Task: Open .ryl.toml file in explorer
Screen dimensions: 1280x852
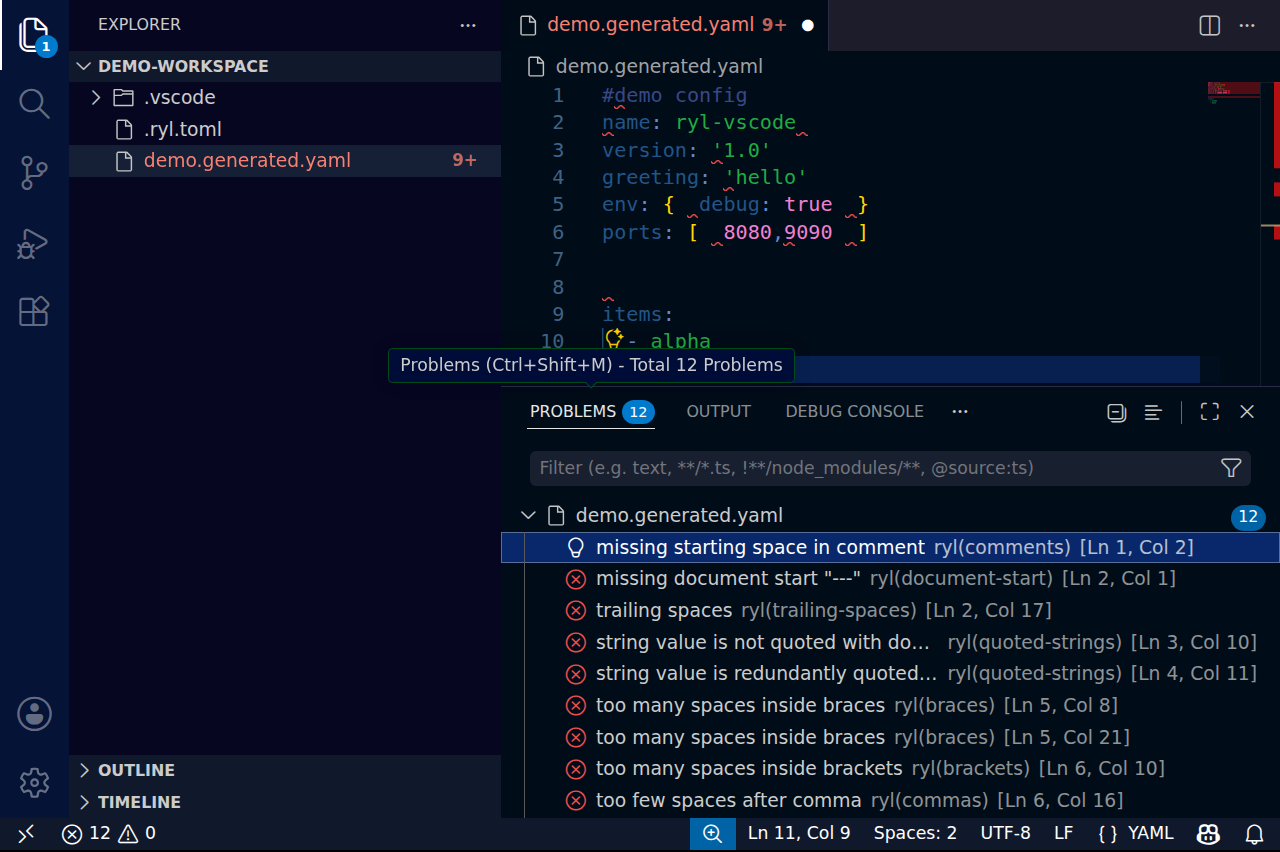Action: click(x=285, y=130)
